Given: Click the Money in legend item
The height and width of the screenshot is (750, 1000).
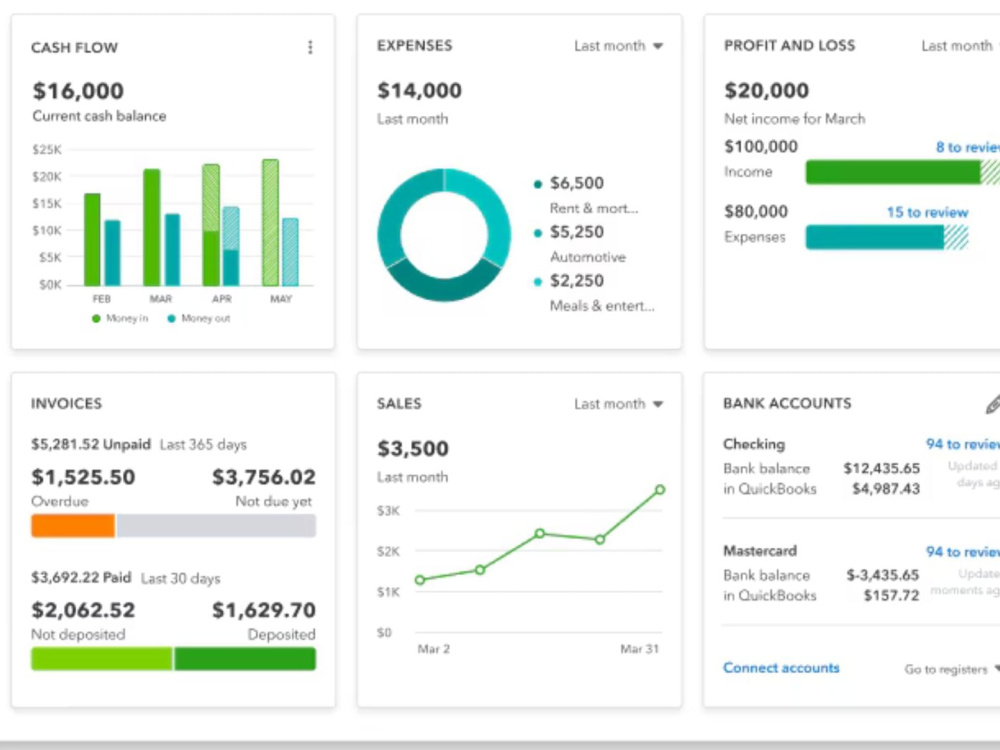Looking at the screenshot, I should coord(120,318).
